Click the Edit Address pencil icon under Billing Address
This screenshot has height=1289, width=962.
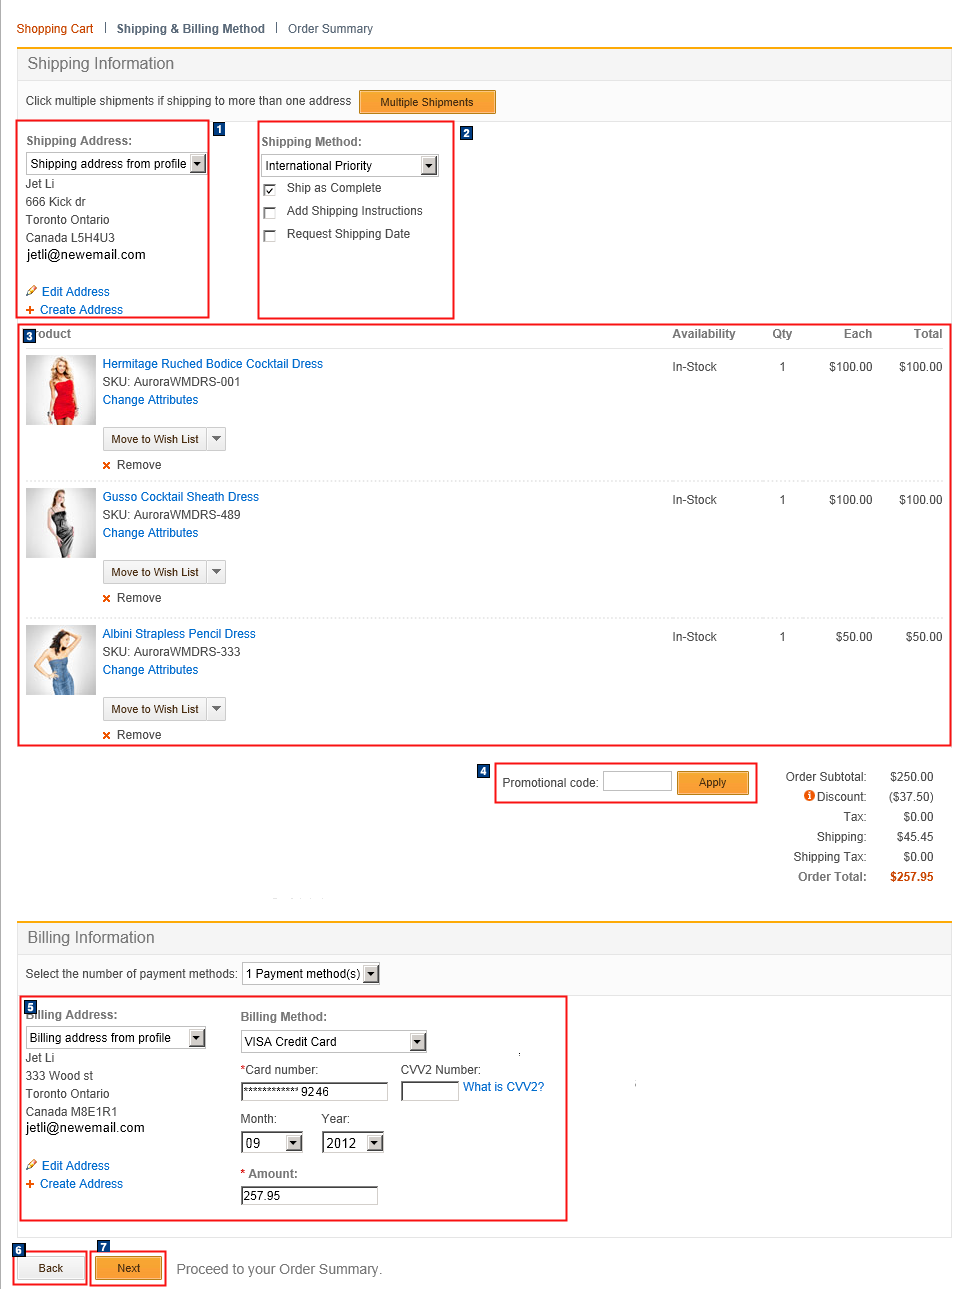[31, 1165]
